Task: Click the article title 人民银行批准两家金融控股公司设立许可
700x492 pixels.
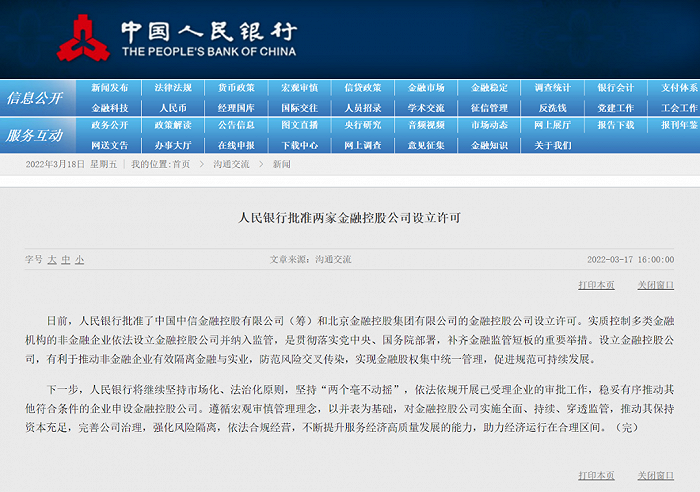Action: tap(350, 218)
